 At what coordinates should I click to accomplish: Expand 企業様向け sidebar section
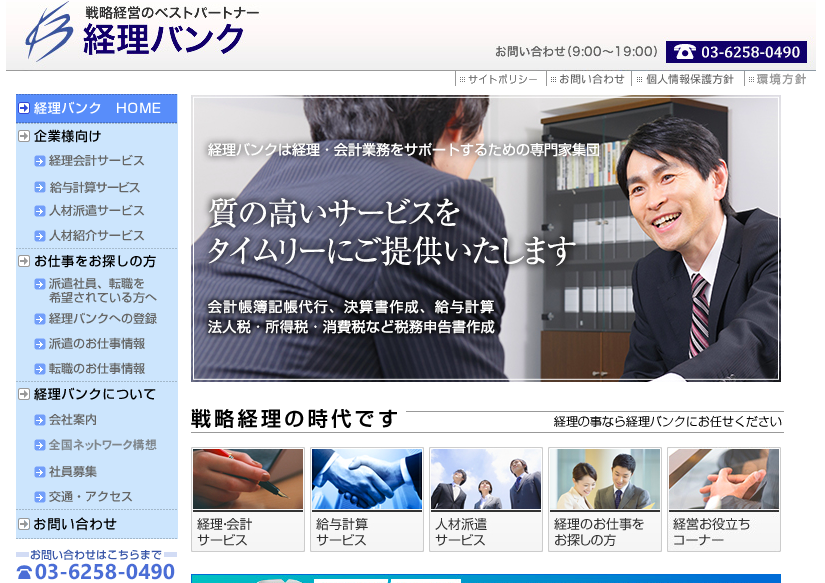tap(67, 136)
